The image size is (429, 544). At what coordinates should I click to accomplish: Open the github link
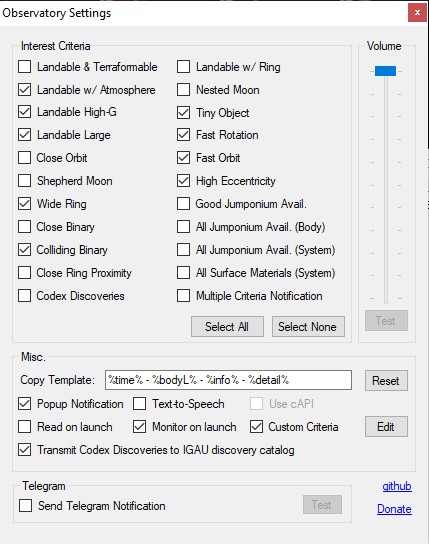(397, 486)
